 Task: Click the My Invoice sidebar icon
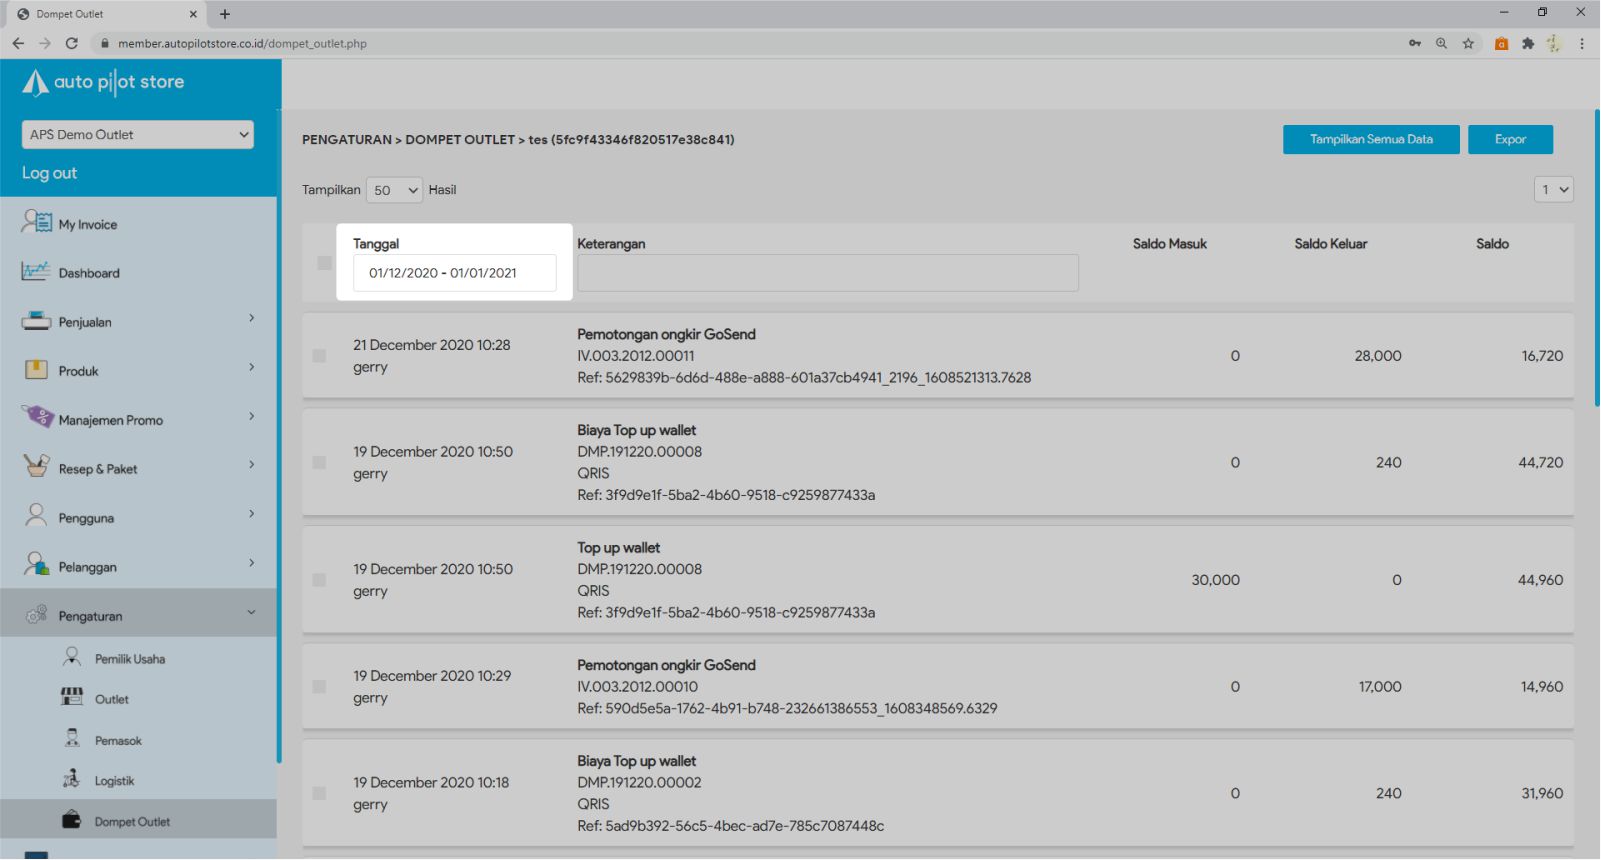coord(36,222)
